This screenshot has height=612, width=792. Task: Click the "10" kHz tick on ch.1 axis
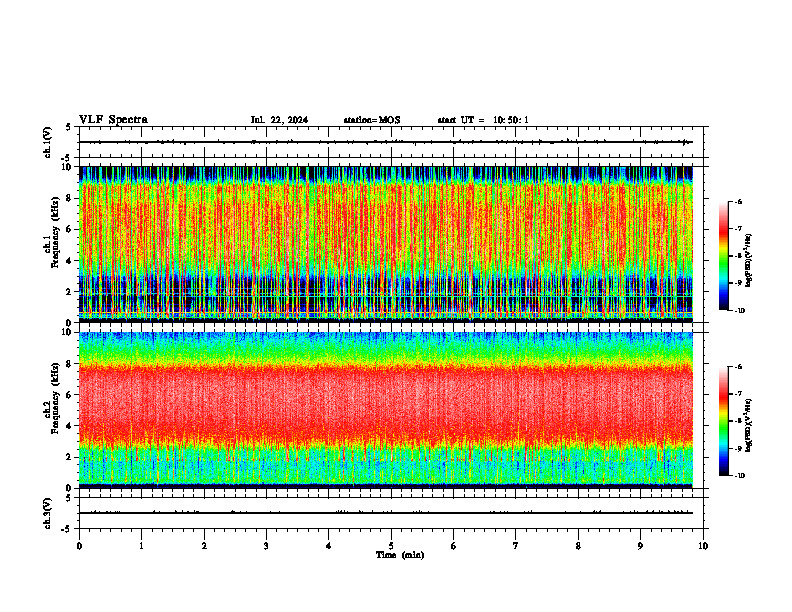(68, 167)
